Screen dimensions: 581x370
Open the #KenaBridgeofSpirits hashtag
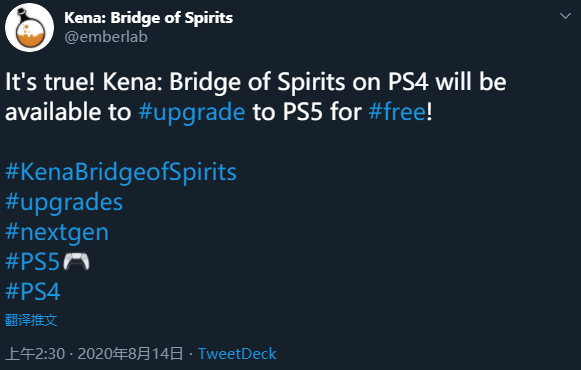(x=121, y=172)
